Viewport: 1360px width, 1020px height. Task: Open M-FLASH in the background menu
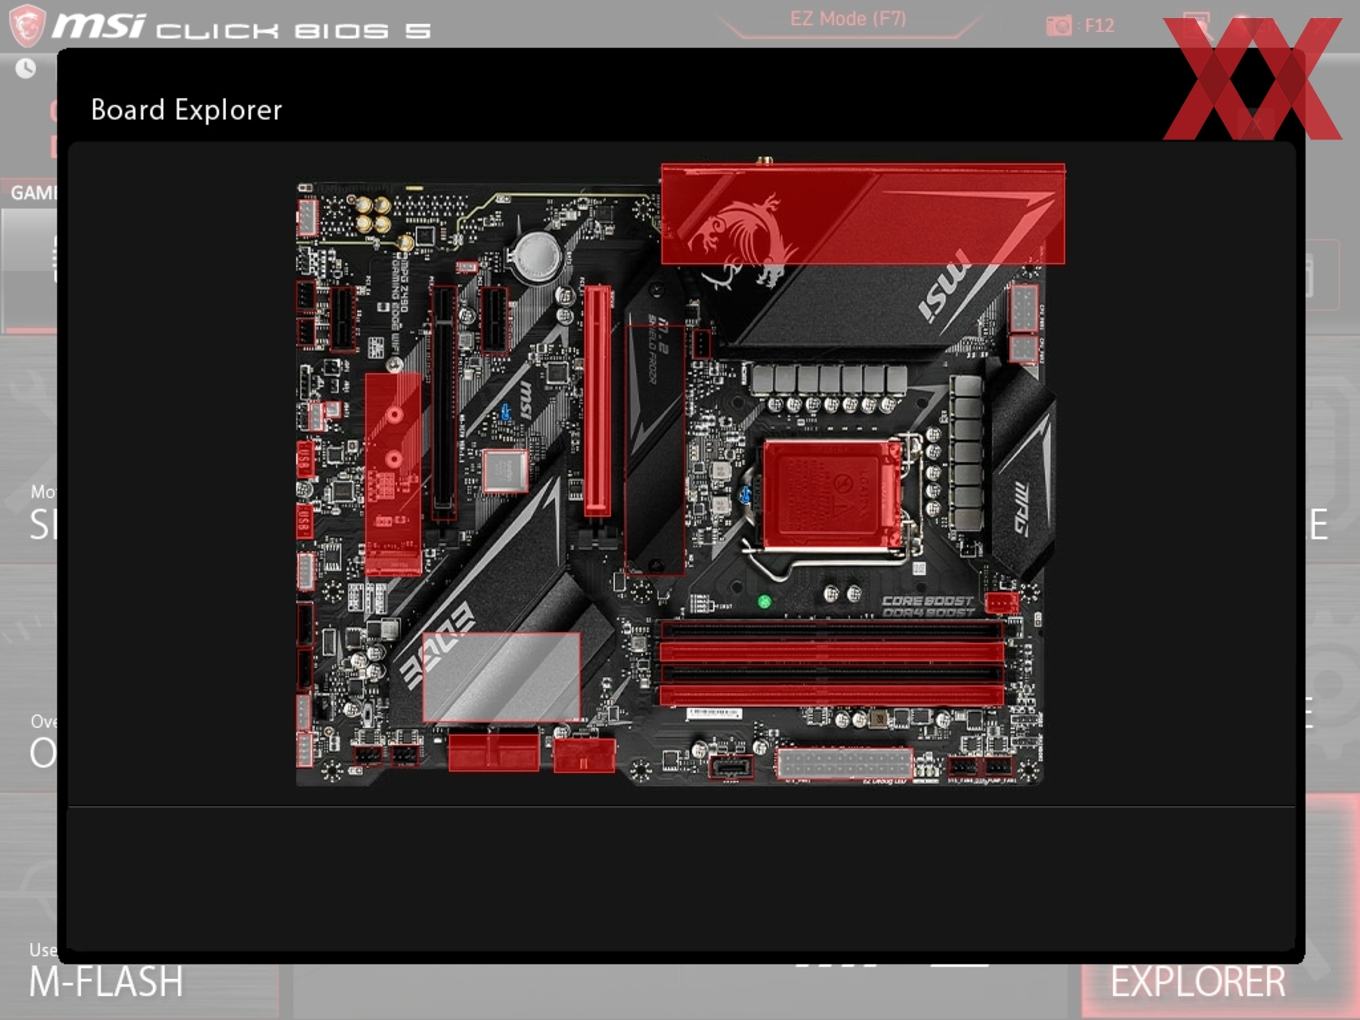(106, 982)
